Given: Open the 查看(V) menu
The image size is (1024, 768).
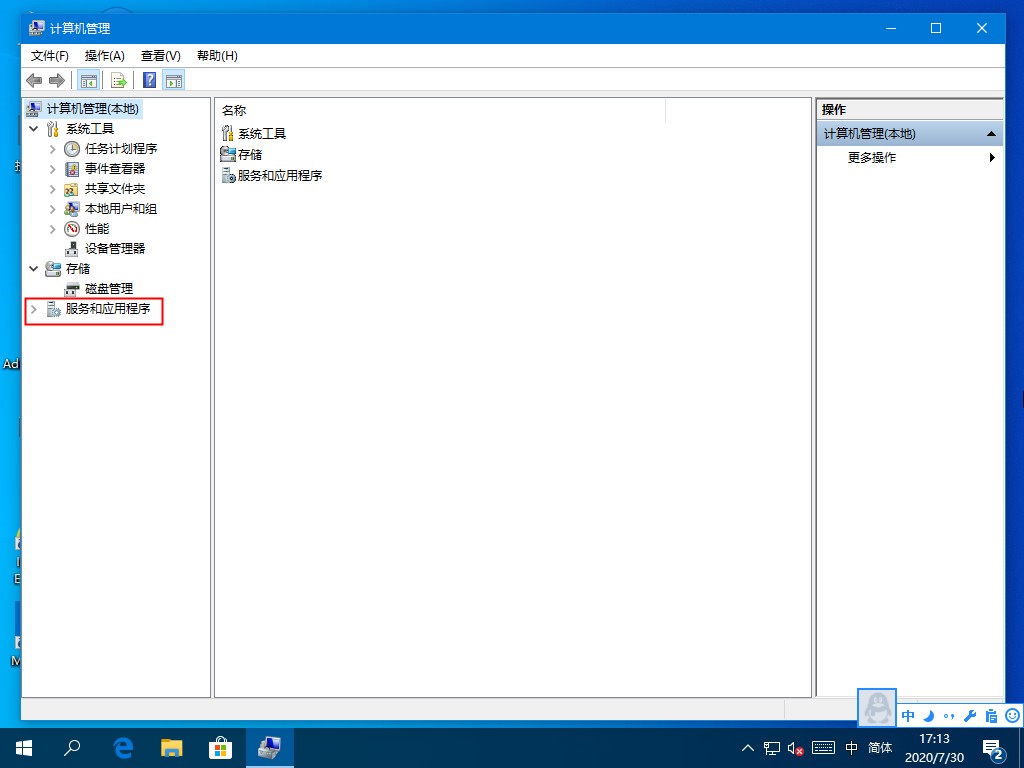Looking at the screenshot, I should click(159, 56).
